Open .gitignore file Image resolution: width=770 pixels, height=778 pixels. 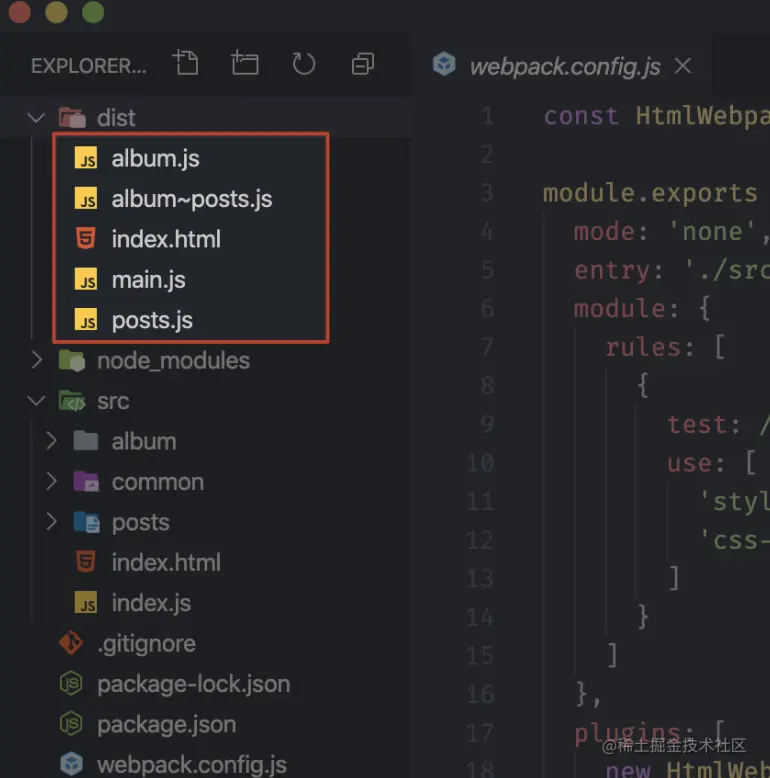pos(146,644)
